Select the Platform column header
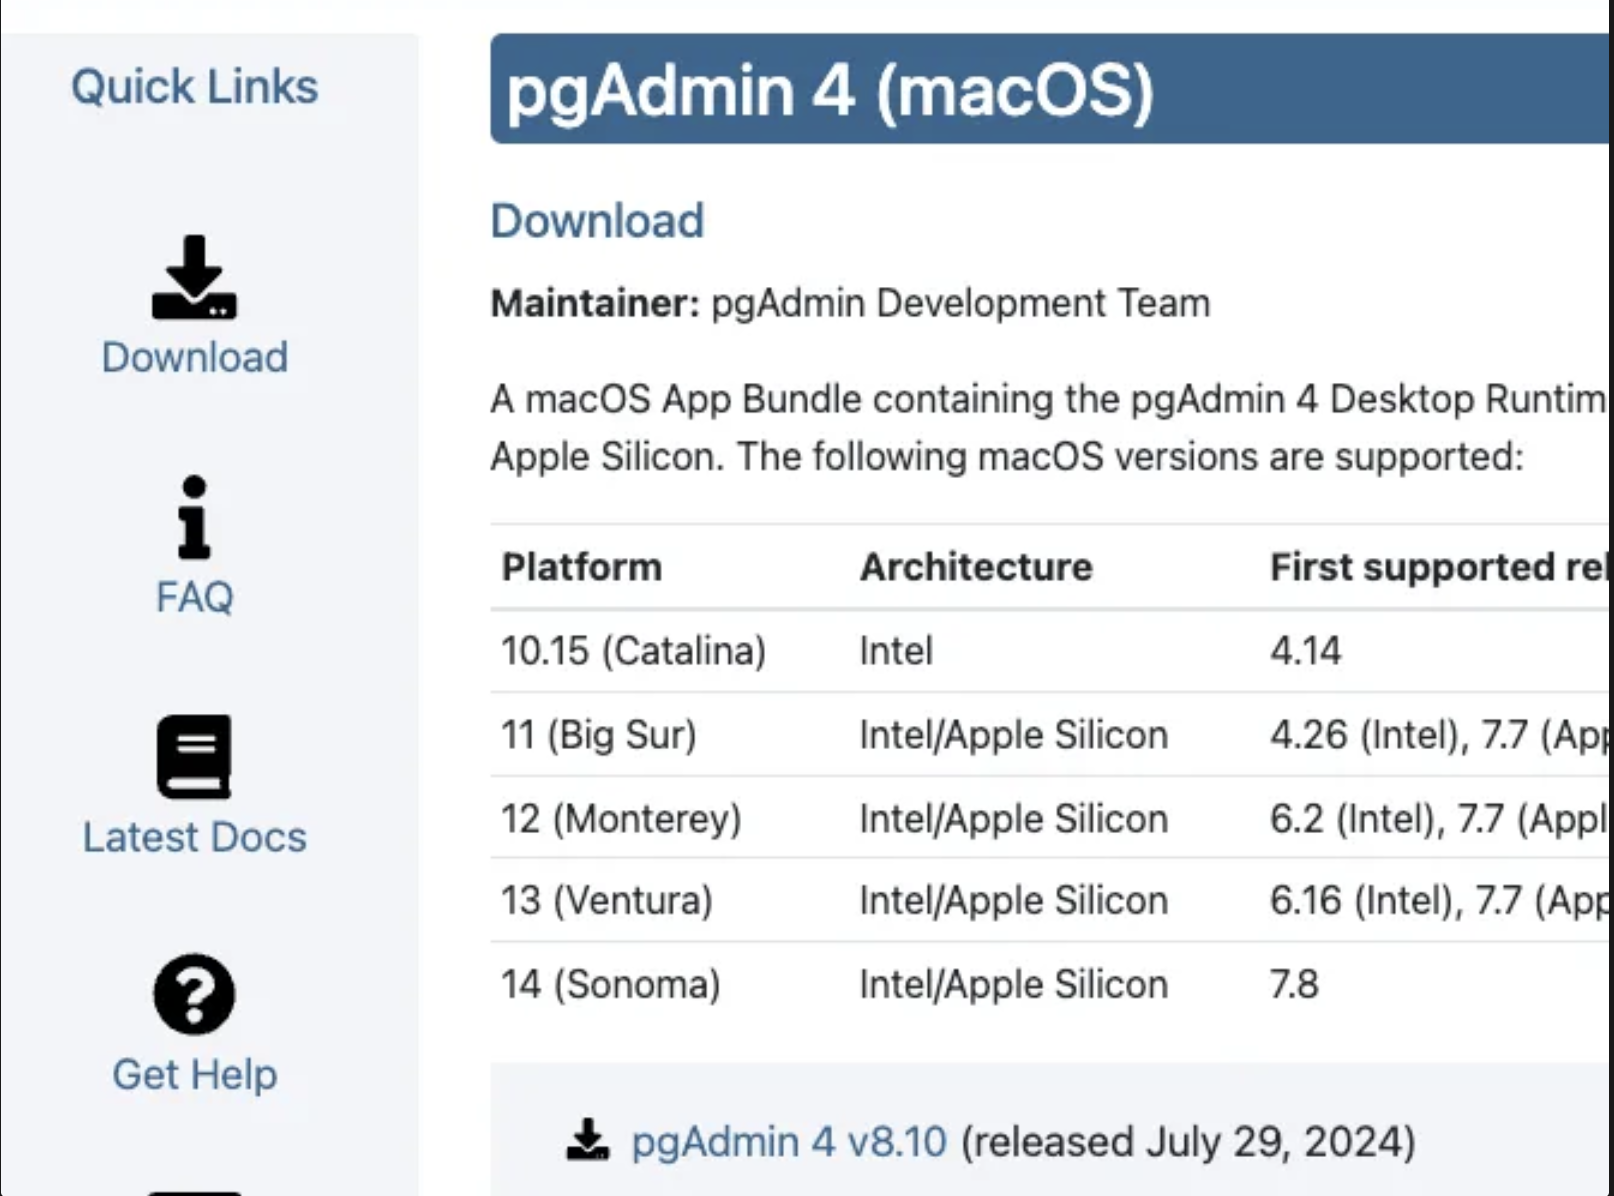The width and height of the screenshot is (1614, 1196). click(x=581, y=567)
